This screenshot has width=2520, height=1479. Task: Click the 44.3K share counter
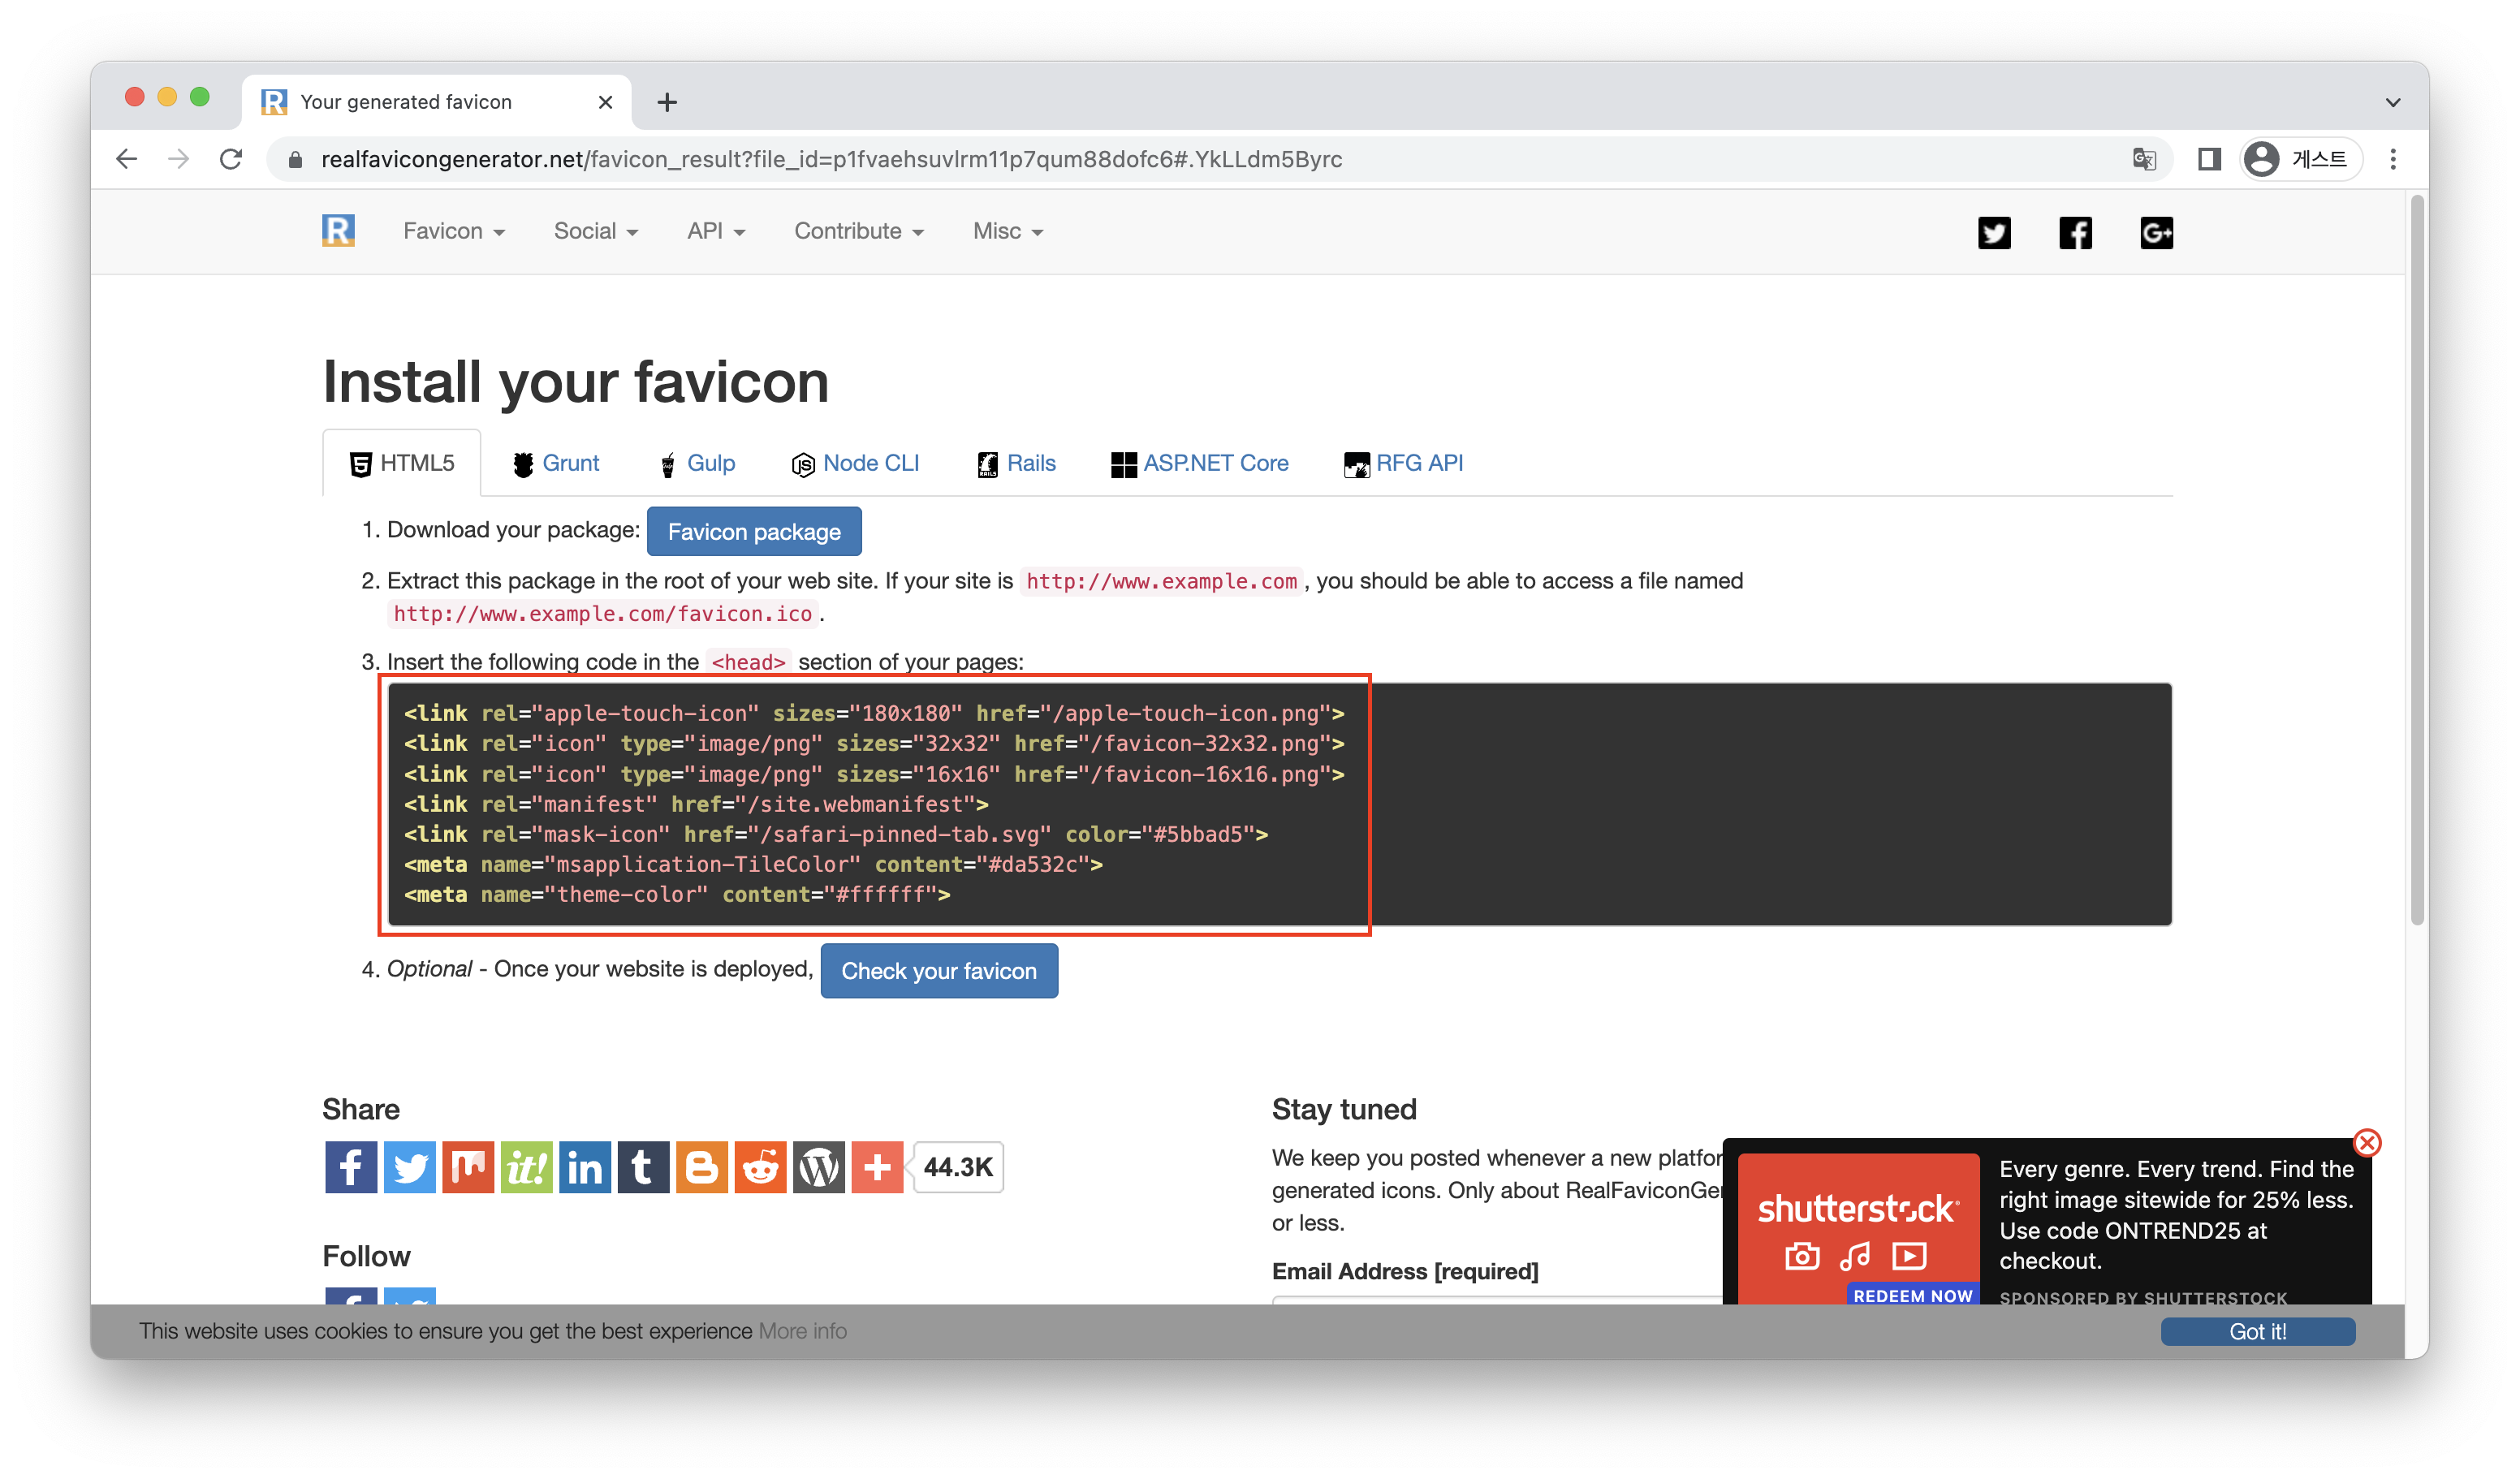(x=958, y=1166)
